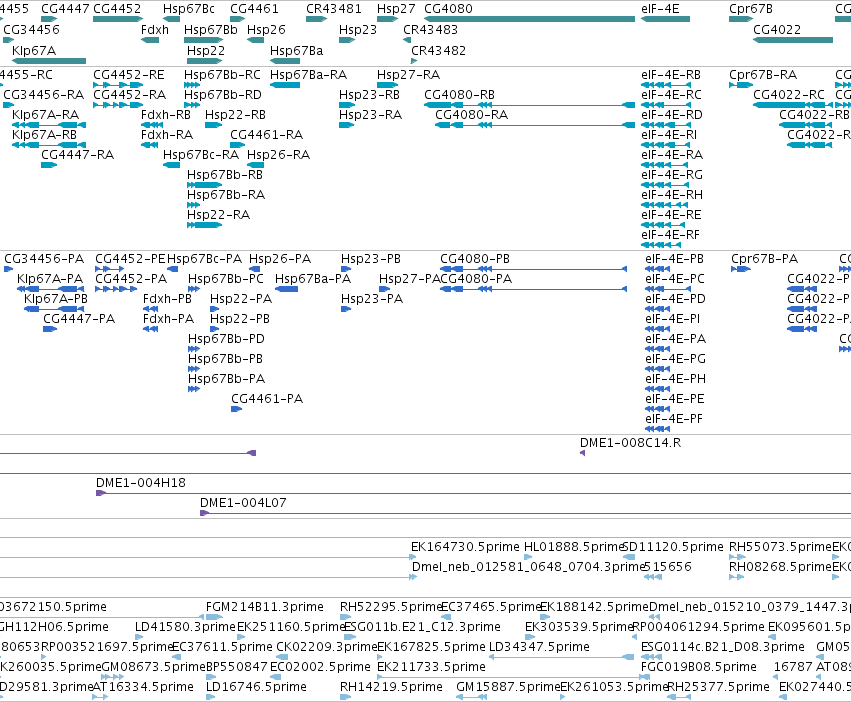Click the Fdxh-RB transcript label
Image resolution: width=851 pixels, height=702 pixels.
(166, 115)
